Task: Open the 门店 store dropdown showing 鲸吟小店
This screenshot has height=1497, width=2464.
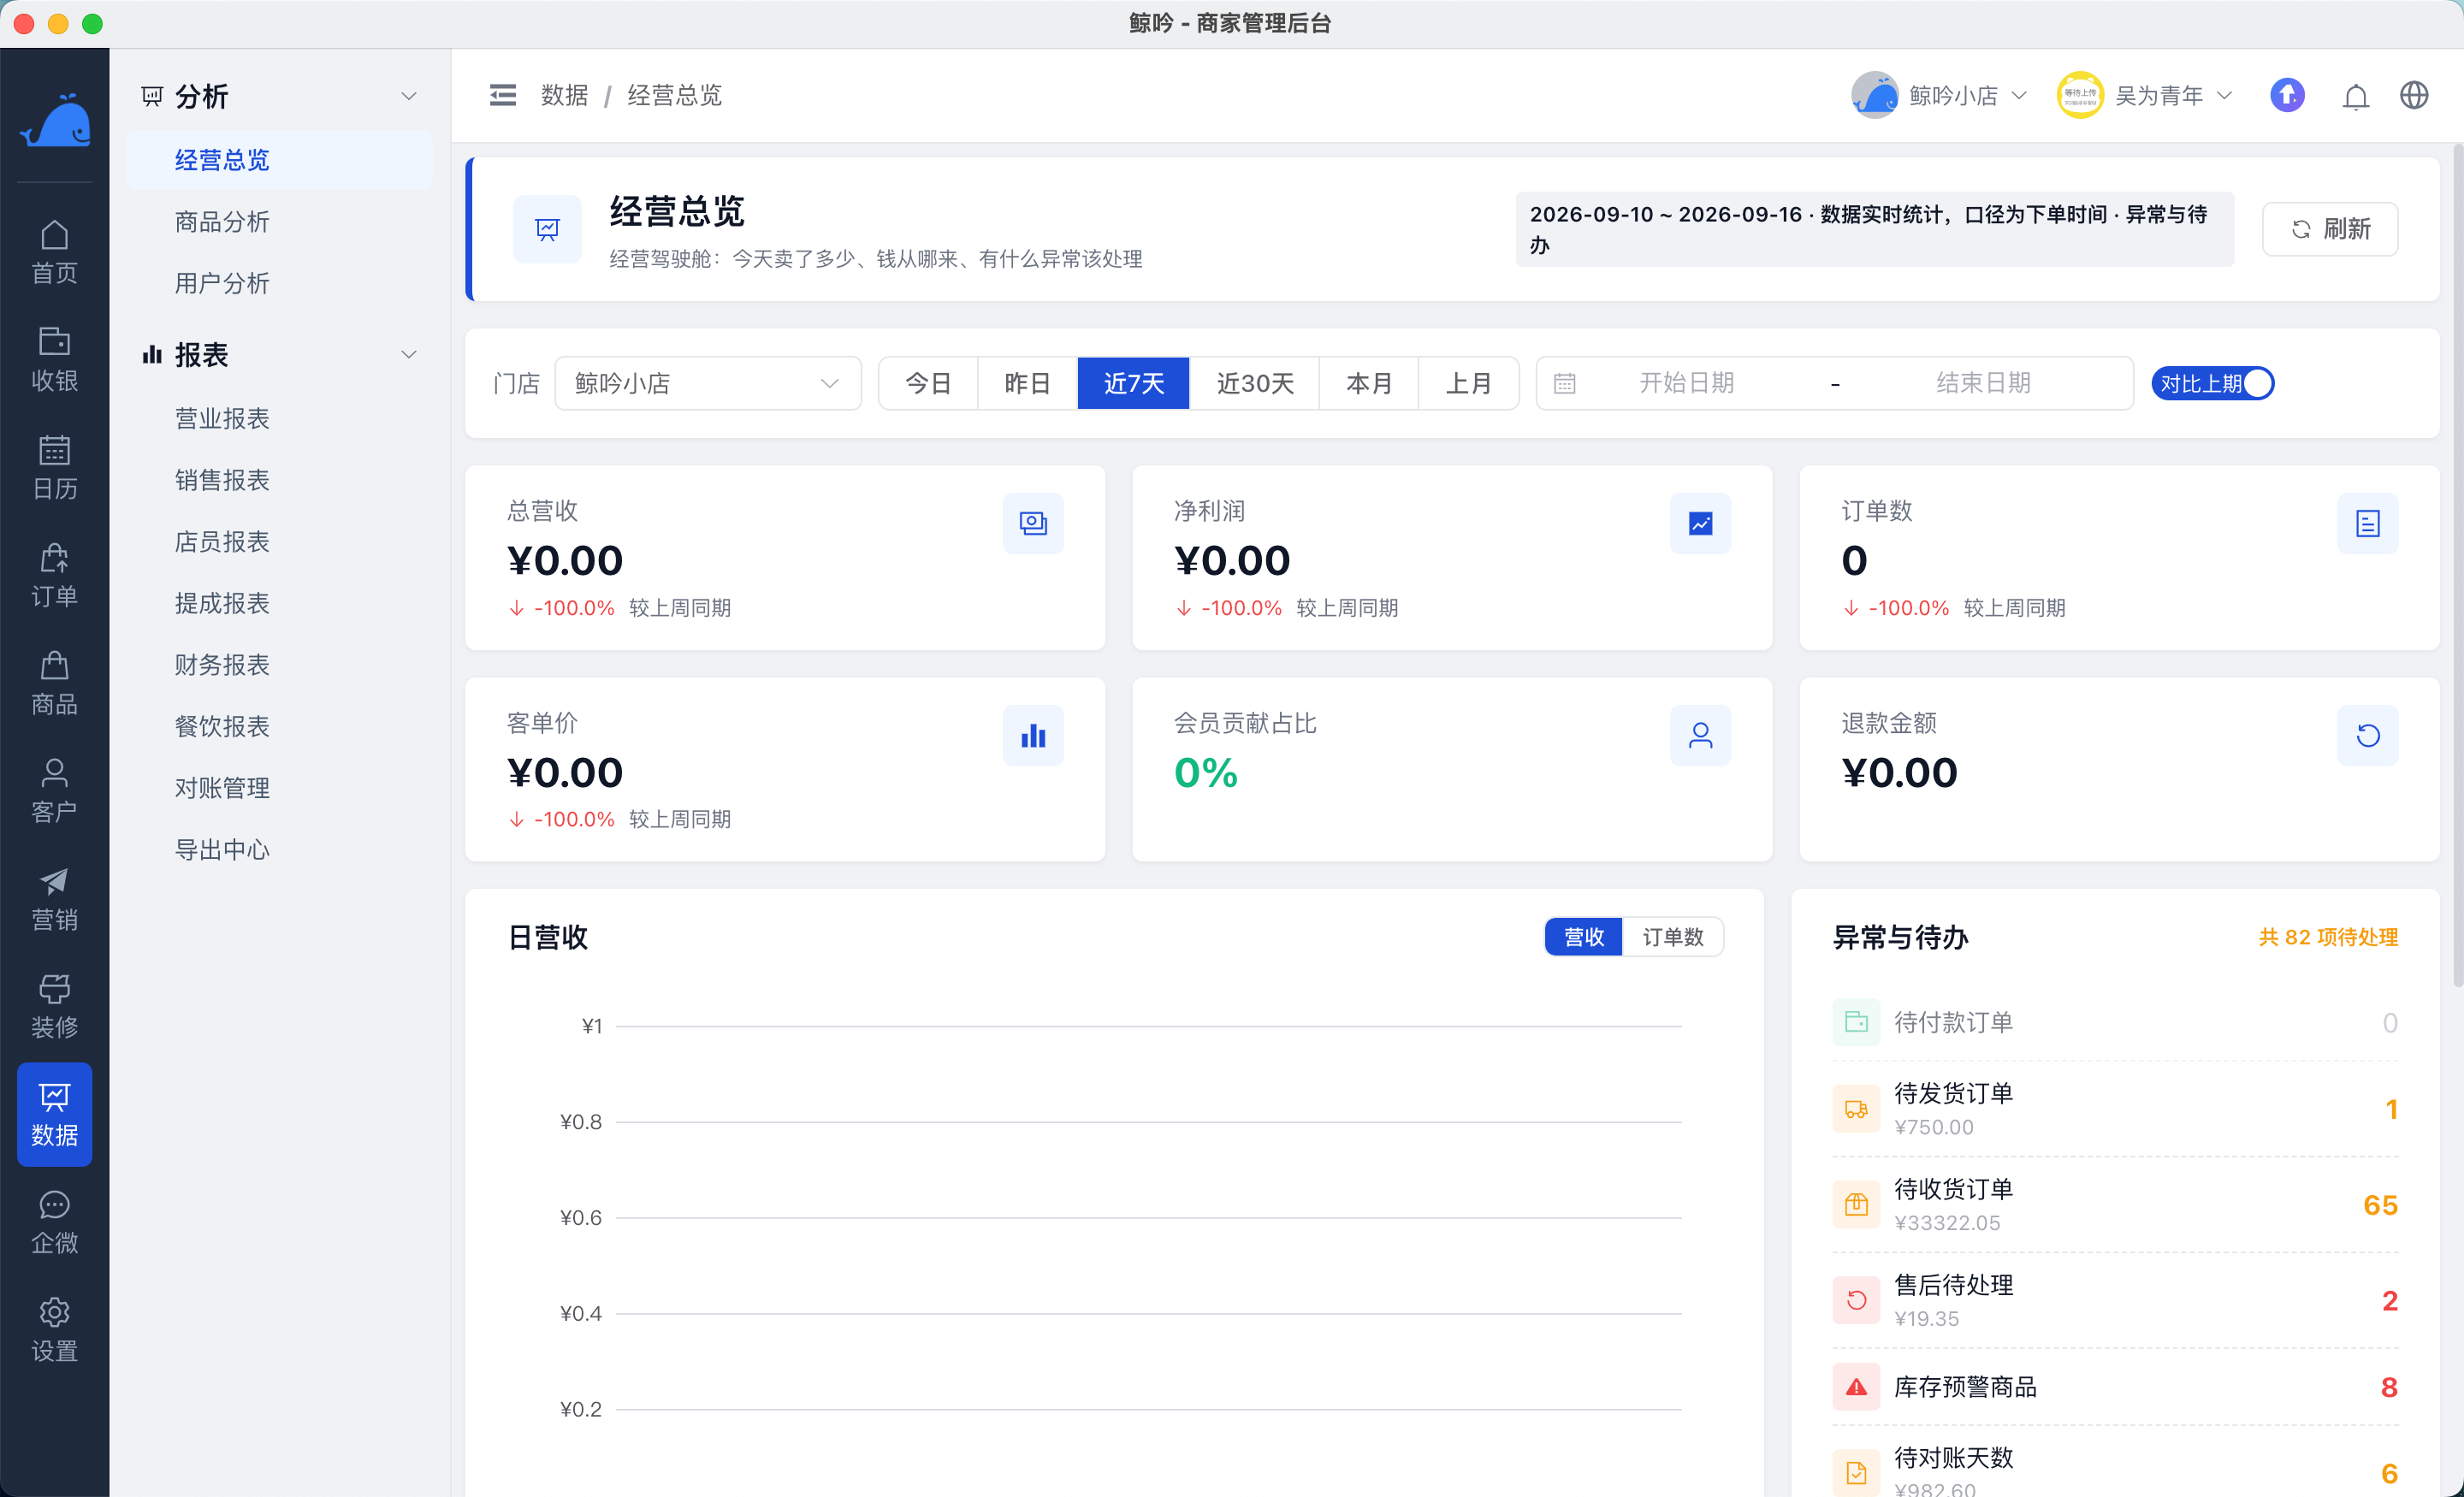Action: coord(707,383)
